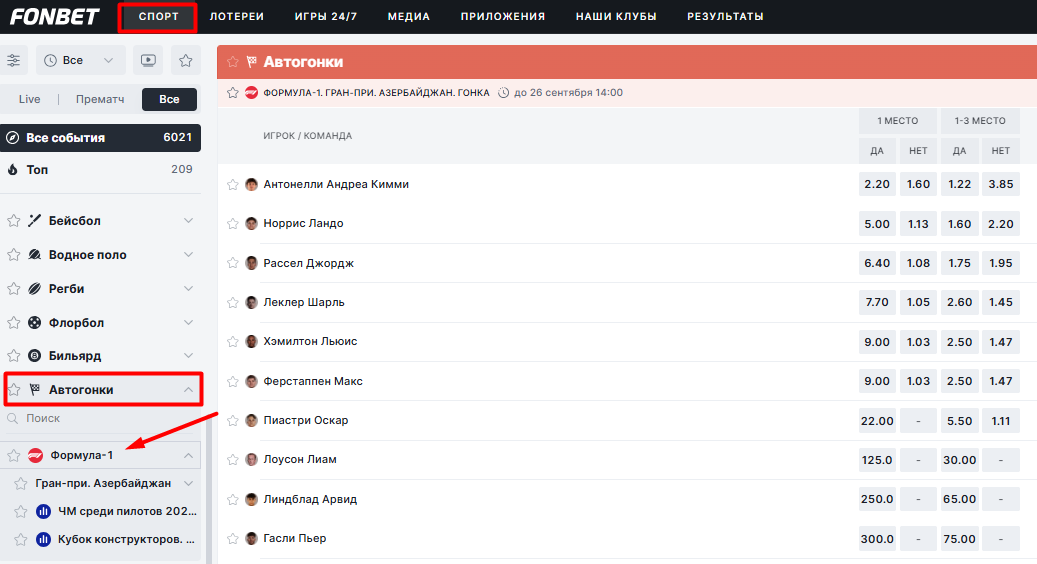Open the ПРИЛОЖЕНИЯ menu
The height and width of the screenshot is (564, 1037).
[x=503, y=17]
